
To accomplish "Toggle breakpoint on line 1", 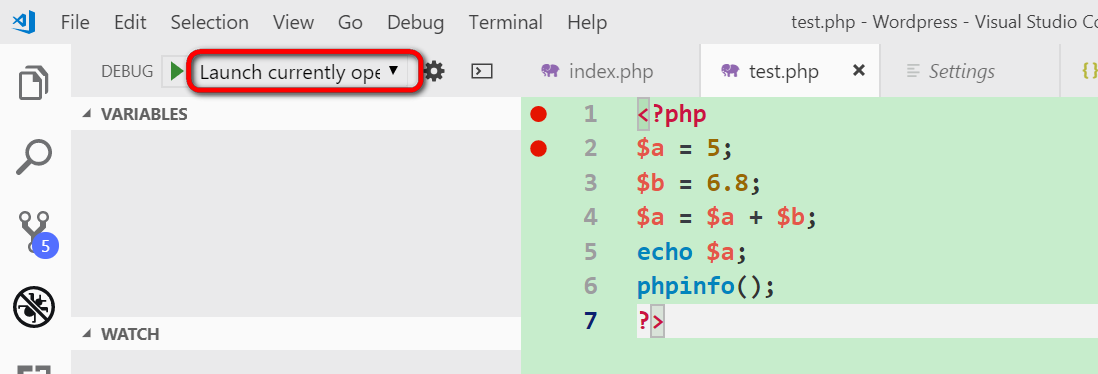I will click(x=538, y=113).
